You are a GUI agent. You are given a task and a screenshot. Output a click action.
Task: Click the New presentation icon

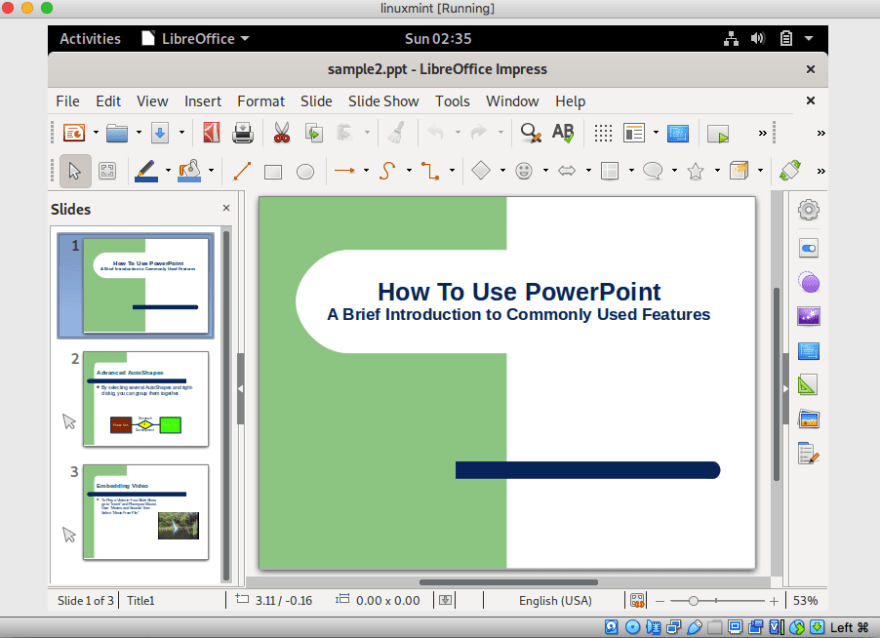coord(74,133)
